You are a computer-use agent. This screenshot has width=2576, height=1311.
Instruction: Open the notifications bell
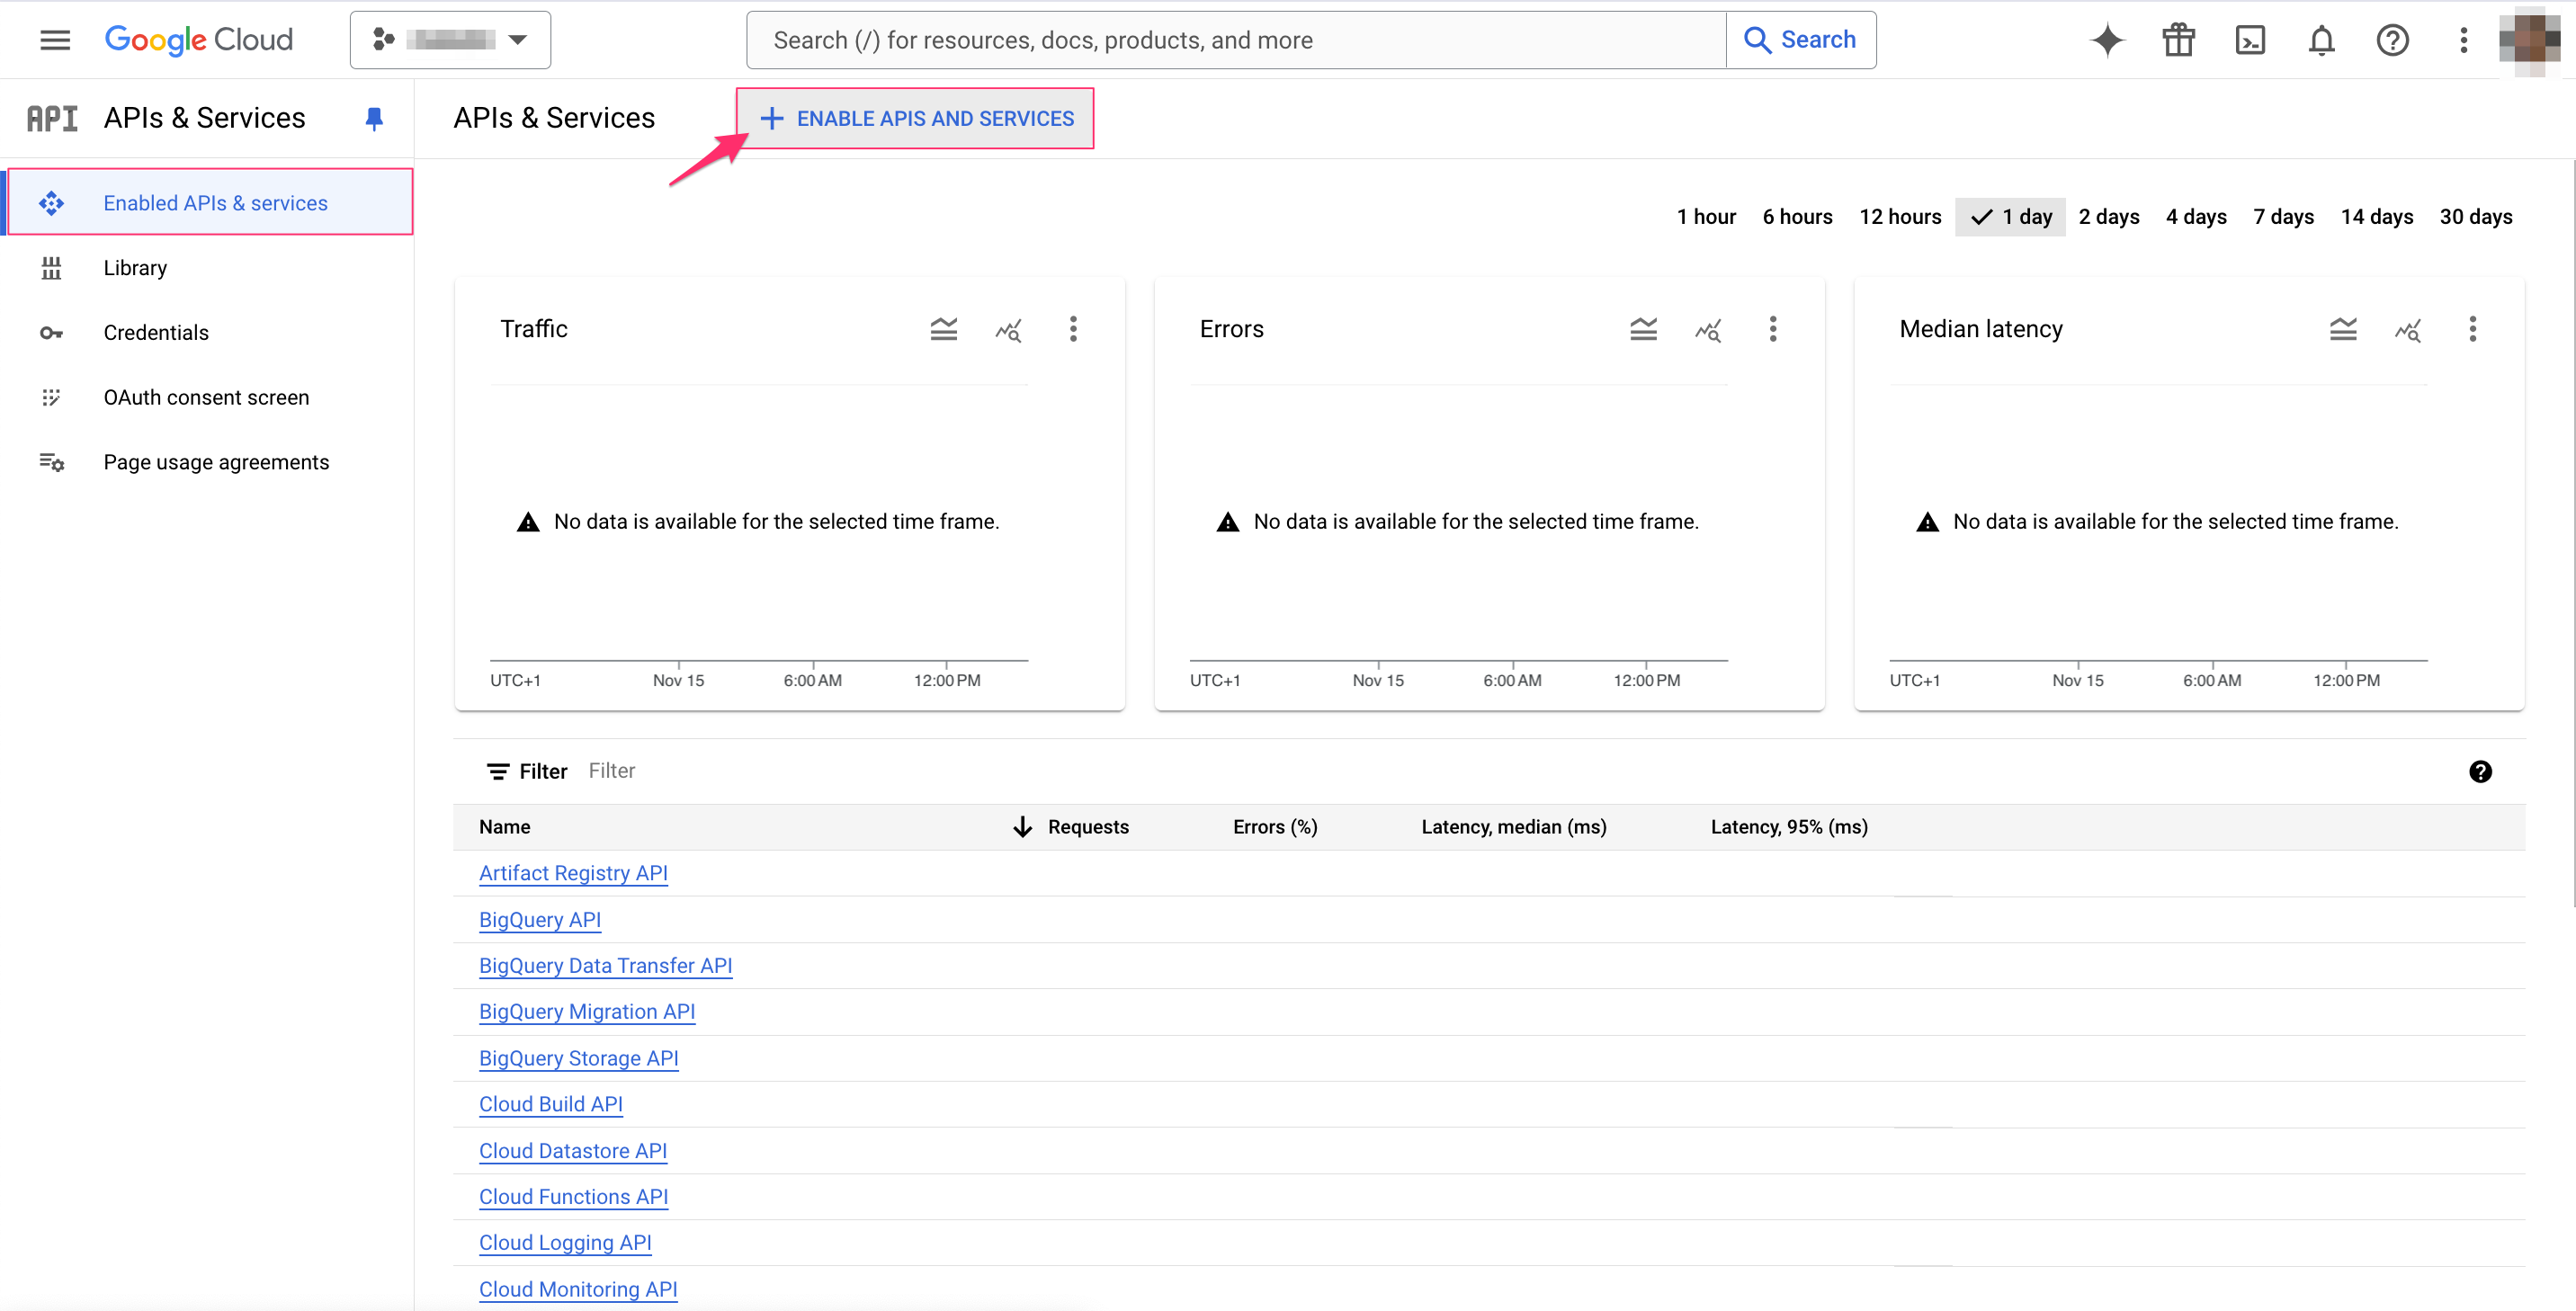pyautogui.click(x=2321, y=40)
